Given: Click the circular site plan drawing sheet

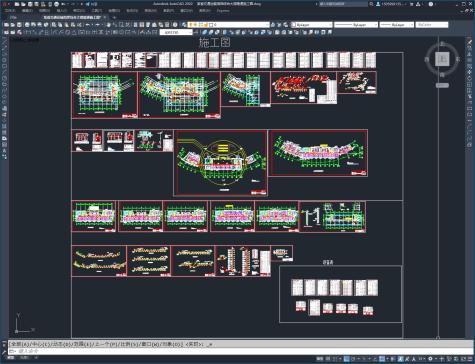Looking at the screenshot, I should pyautogui.click(x=221, y=163).
